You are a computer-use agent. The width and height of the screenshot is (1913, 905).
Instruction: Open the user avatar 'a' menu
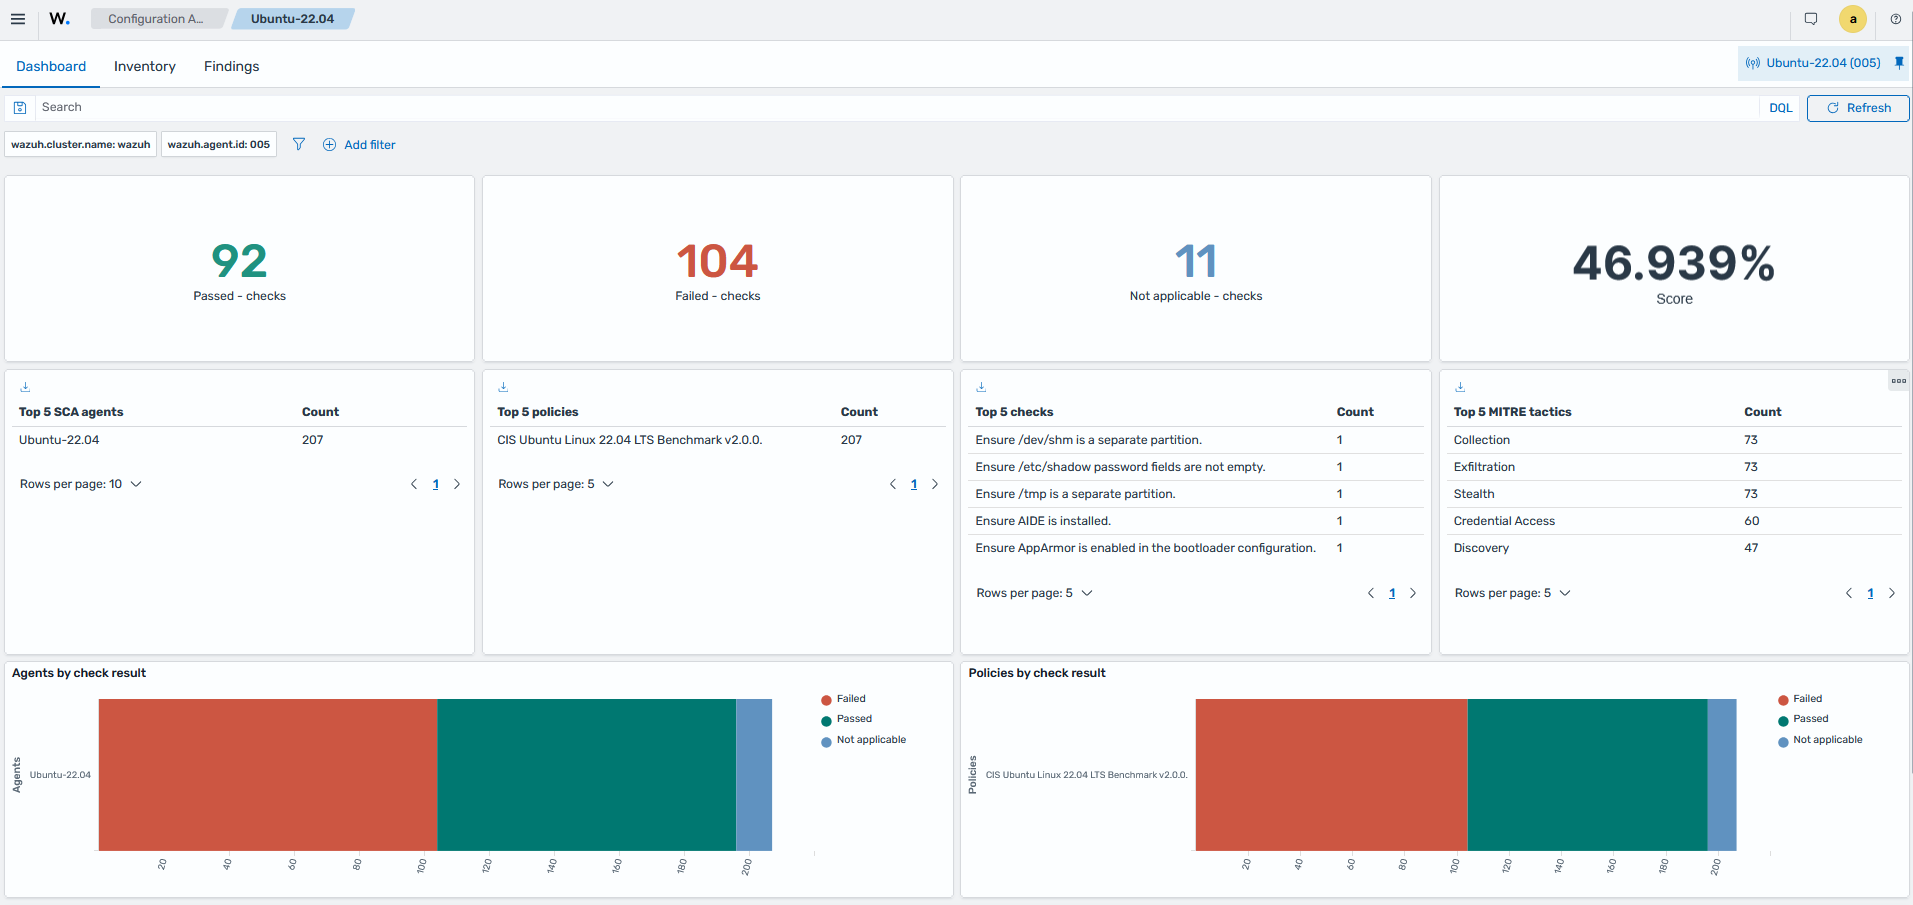1853,19
